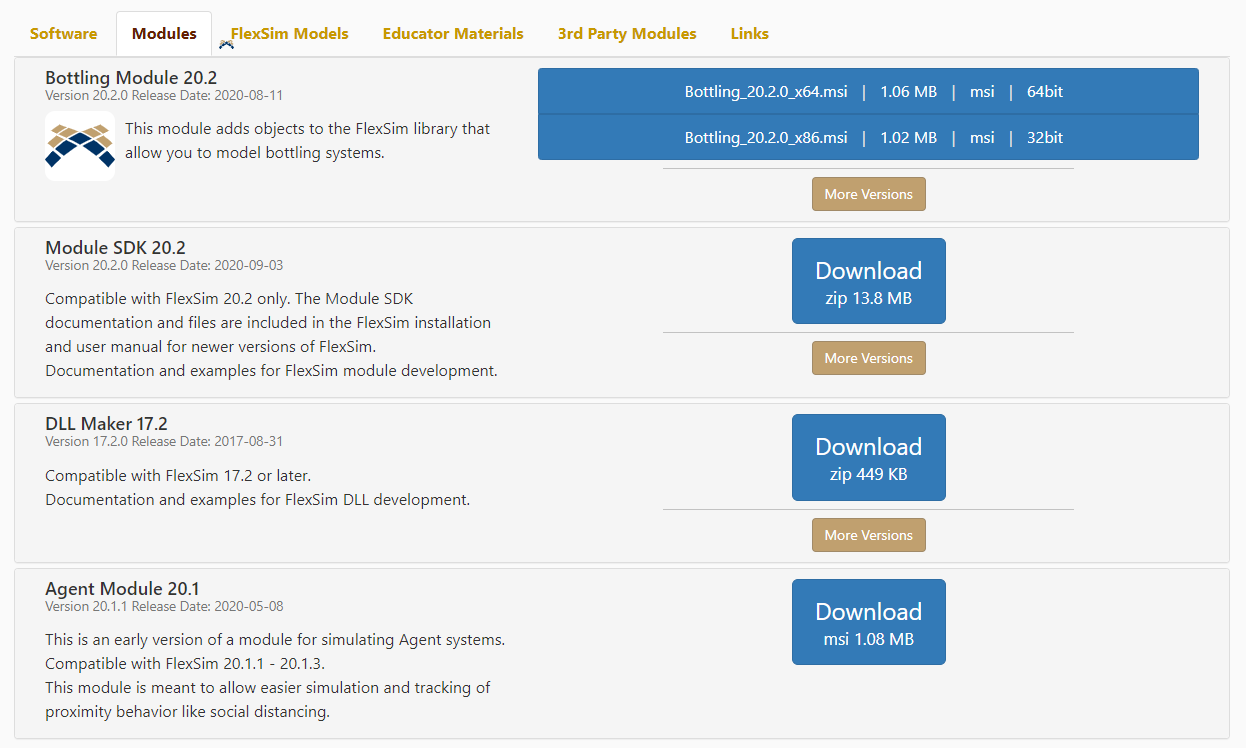1246x748 pixels.
Task: Click the DLL Maker 17.2 title
Action: 106,424
